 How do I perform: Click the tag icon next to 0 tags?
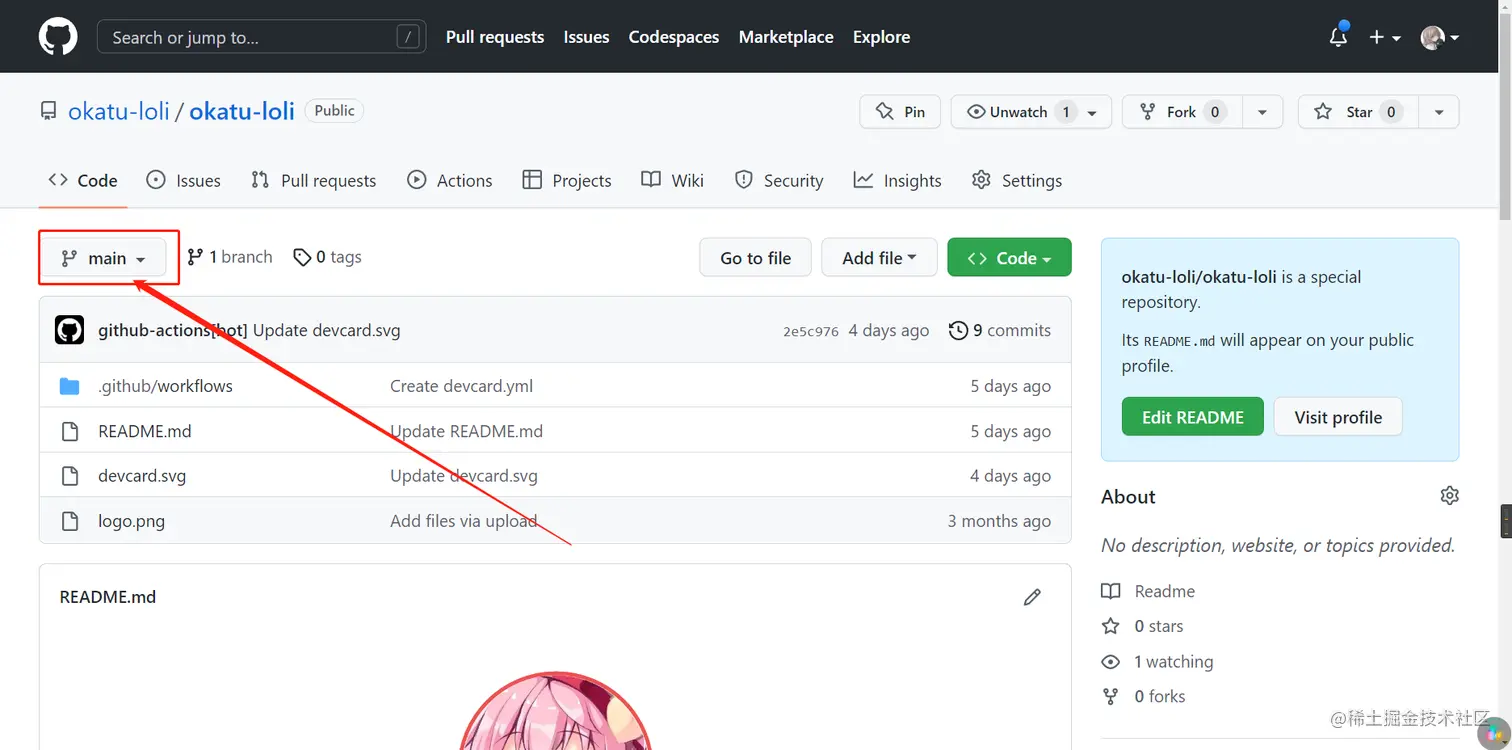(x=302, y=257)
